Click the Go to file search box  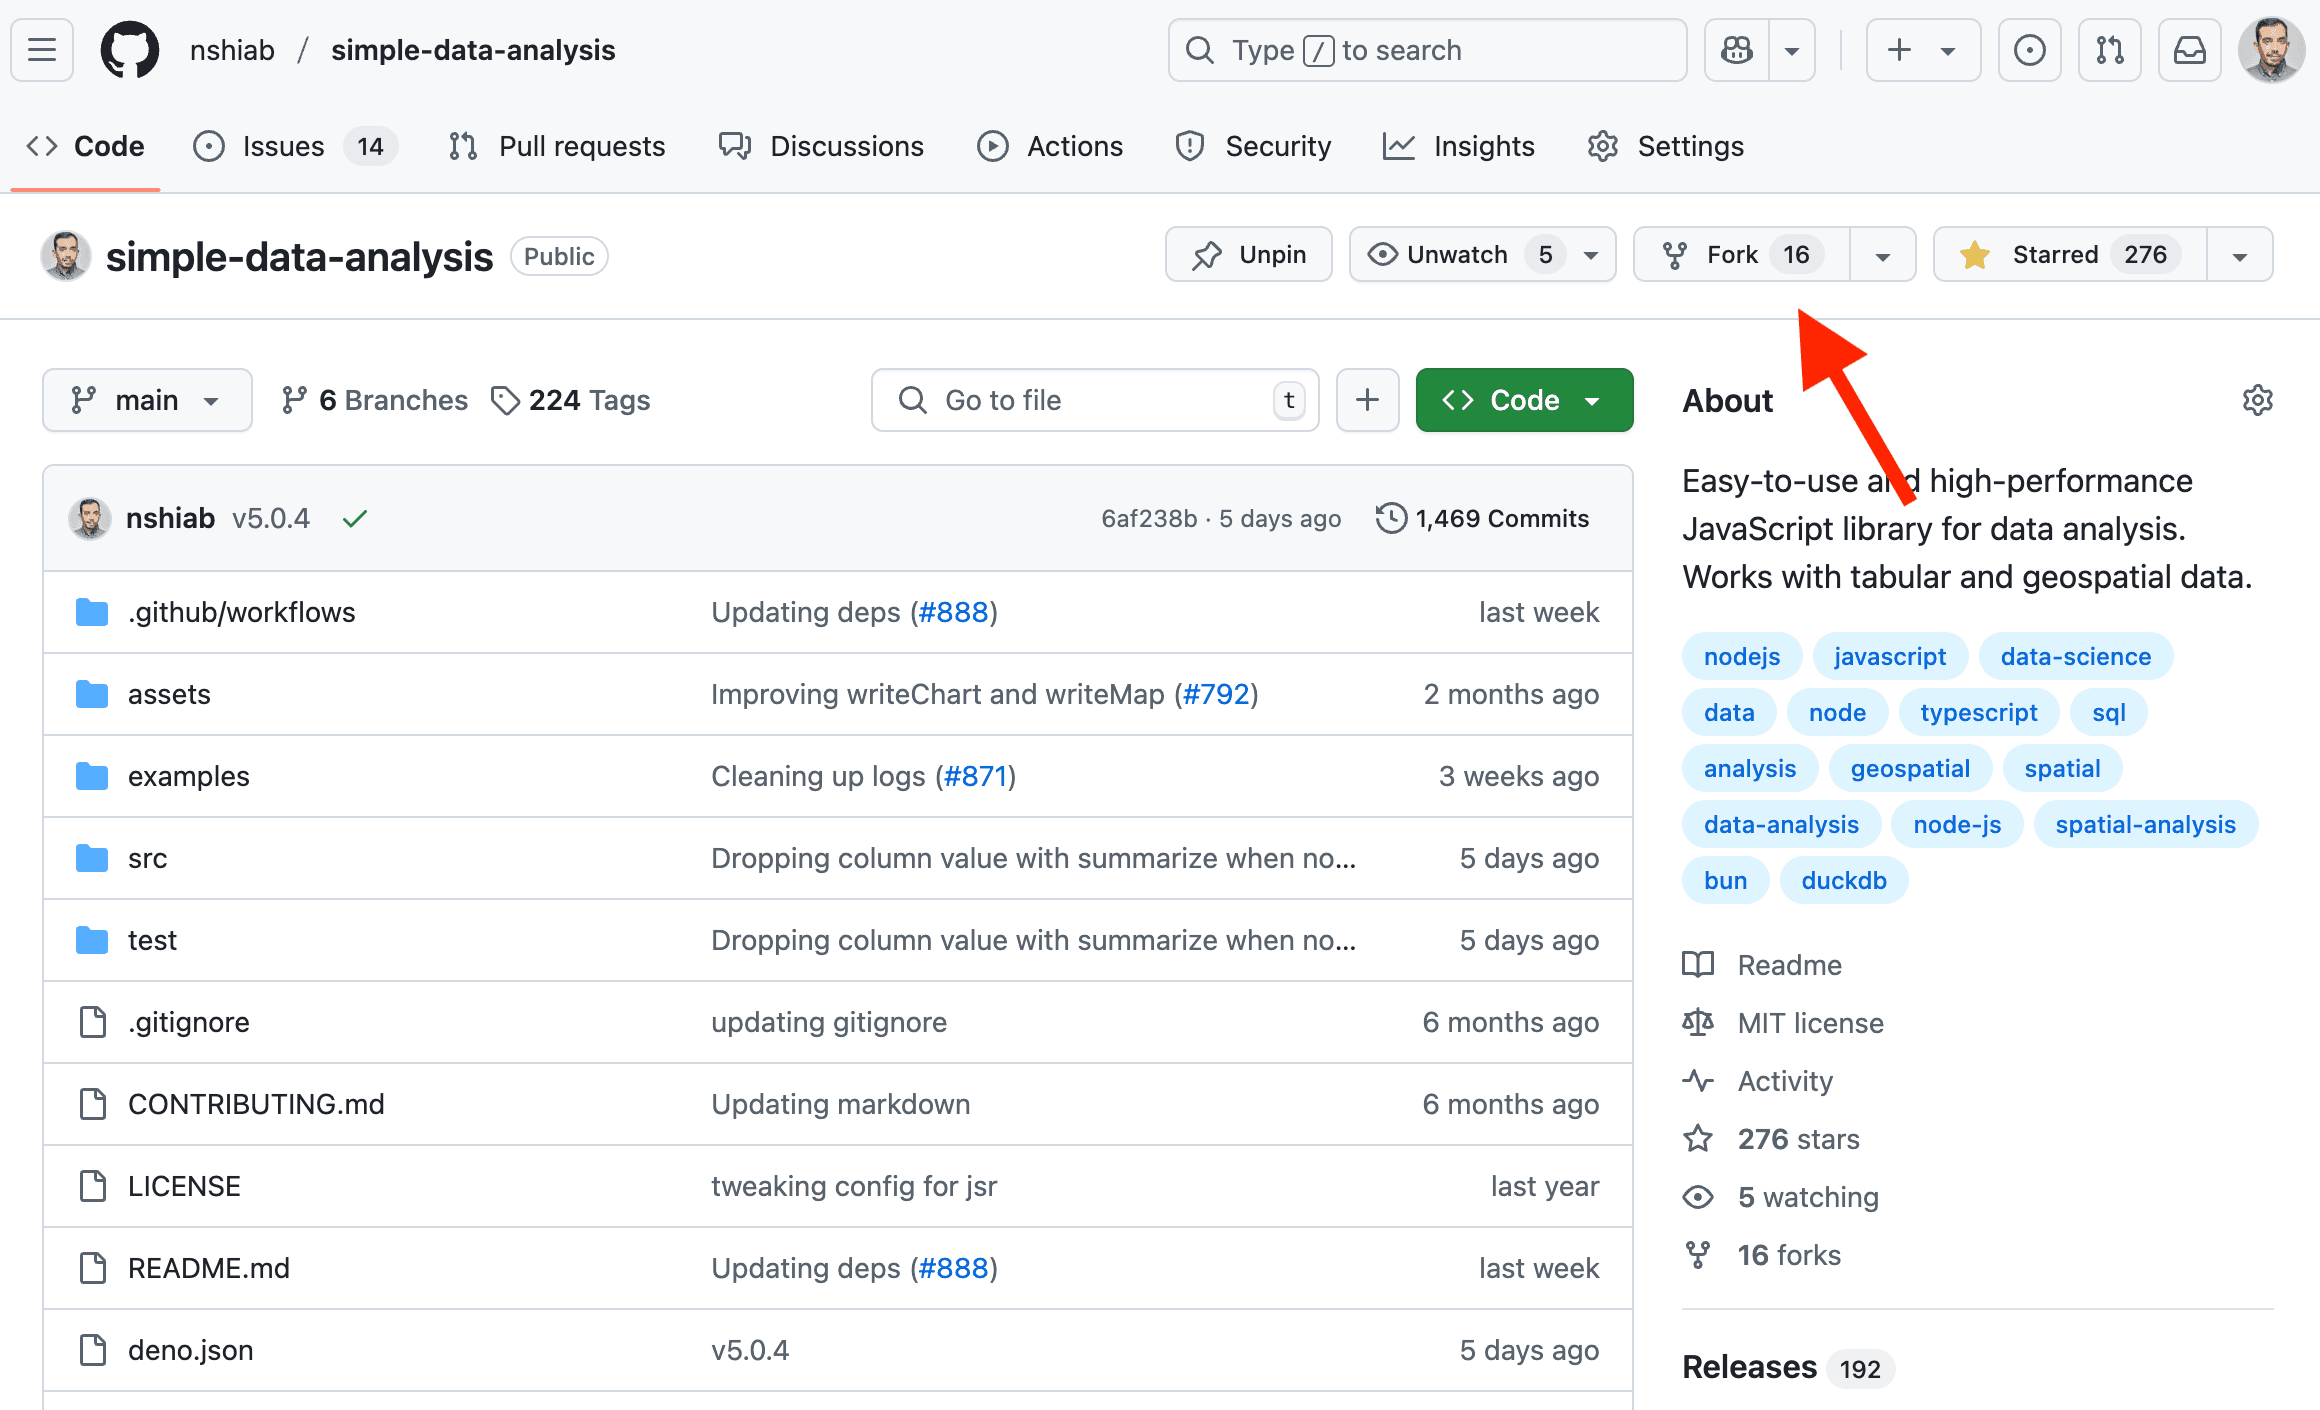click(1095, 400)
